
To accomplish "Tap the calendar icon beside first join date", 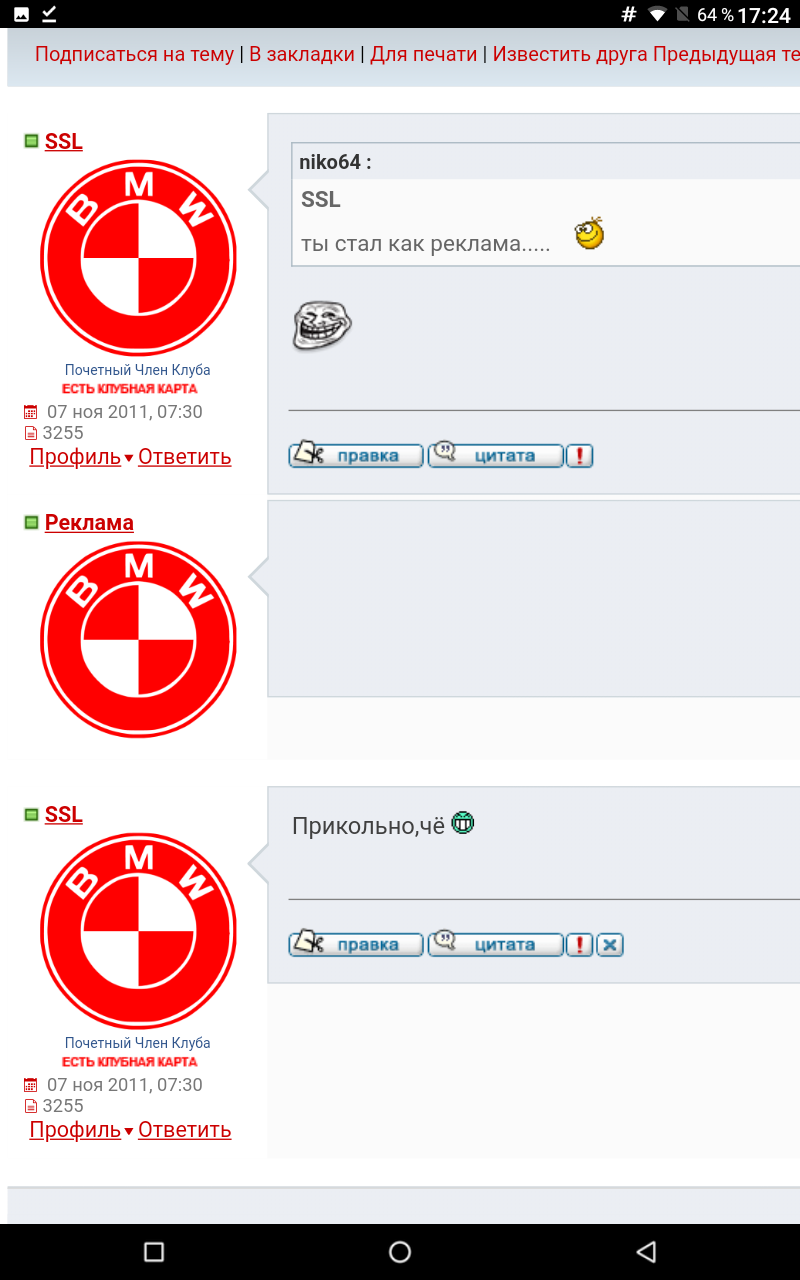I will pyautogui.click(x=30, y=412).
